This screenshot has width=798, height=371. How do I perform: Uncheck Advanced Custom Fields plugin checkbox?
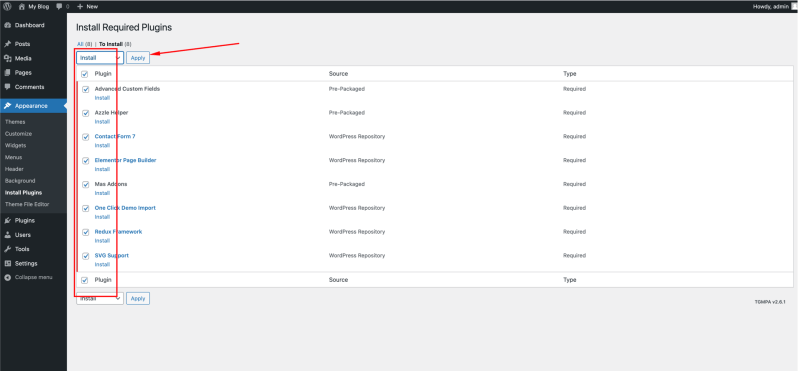pyautogui.click(x=86, y=90)
